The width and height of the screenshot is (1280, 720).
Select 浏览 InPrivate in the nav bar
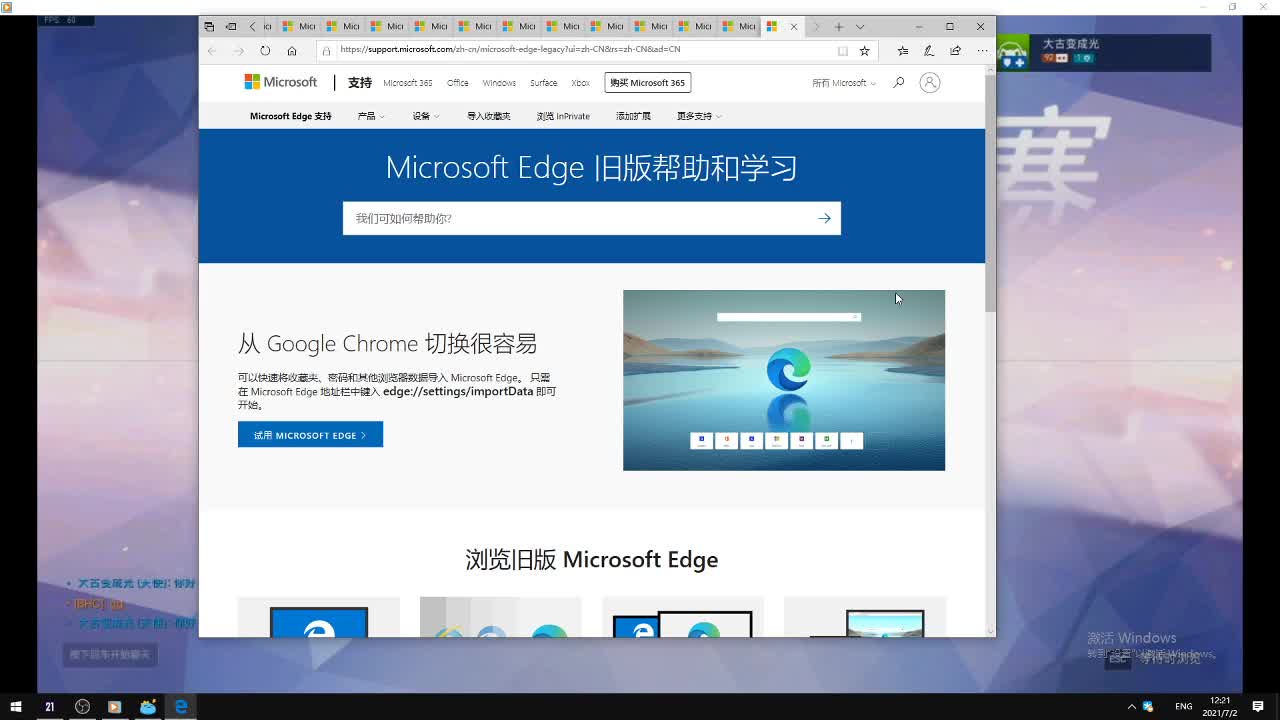click(563, 116)
